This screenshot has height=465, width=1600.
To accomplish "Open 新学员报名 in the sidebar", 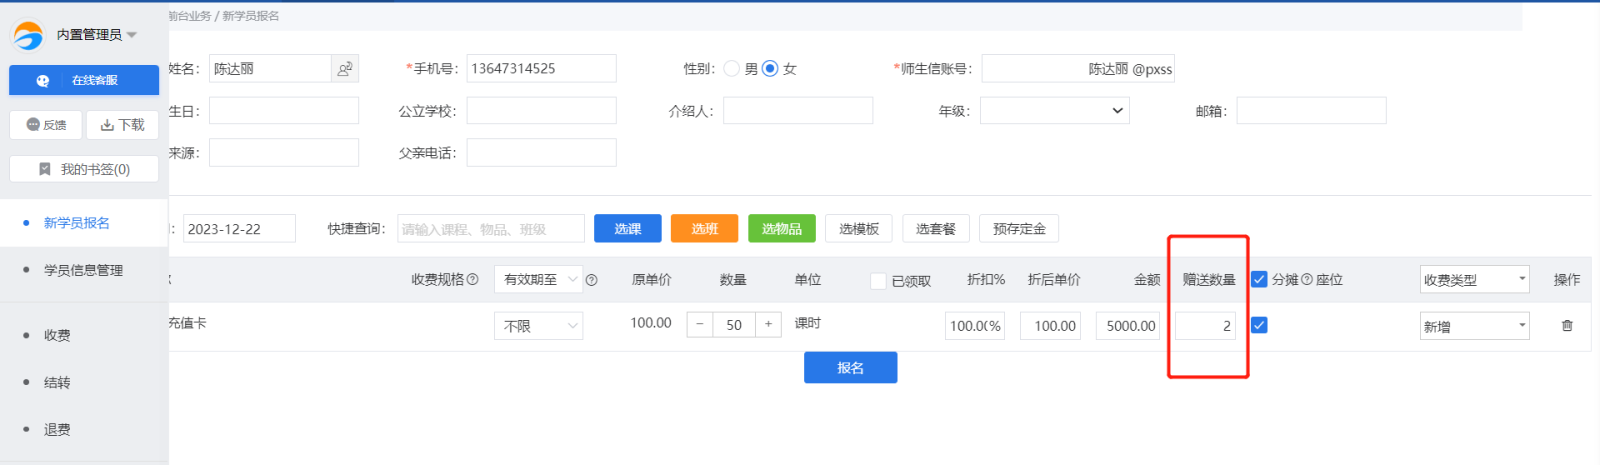I will (x=77, y=223).
